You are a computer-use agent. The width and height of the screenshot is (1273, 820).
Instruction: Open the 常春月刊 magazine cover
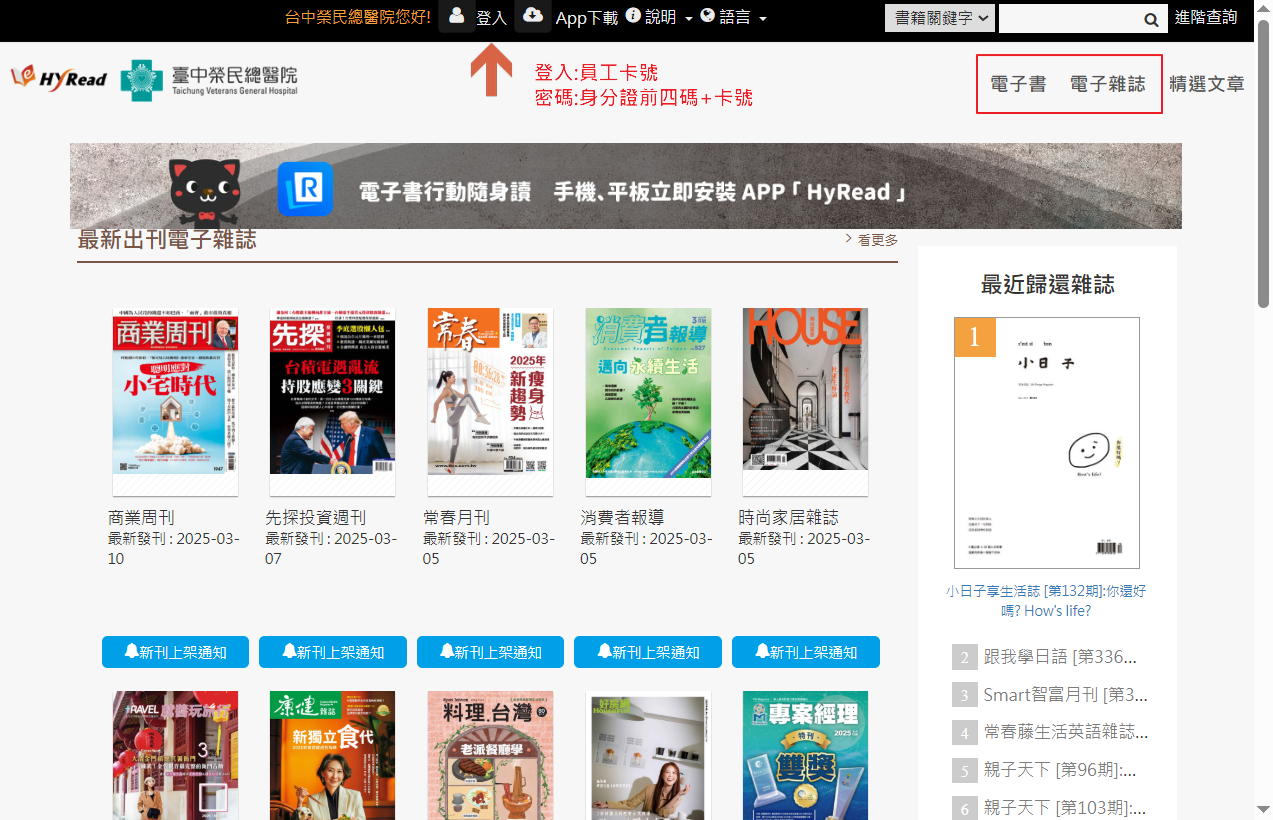[x=490, y=402]
